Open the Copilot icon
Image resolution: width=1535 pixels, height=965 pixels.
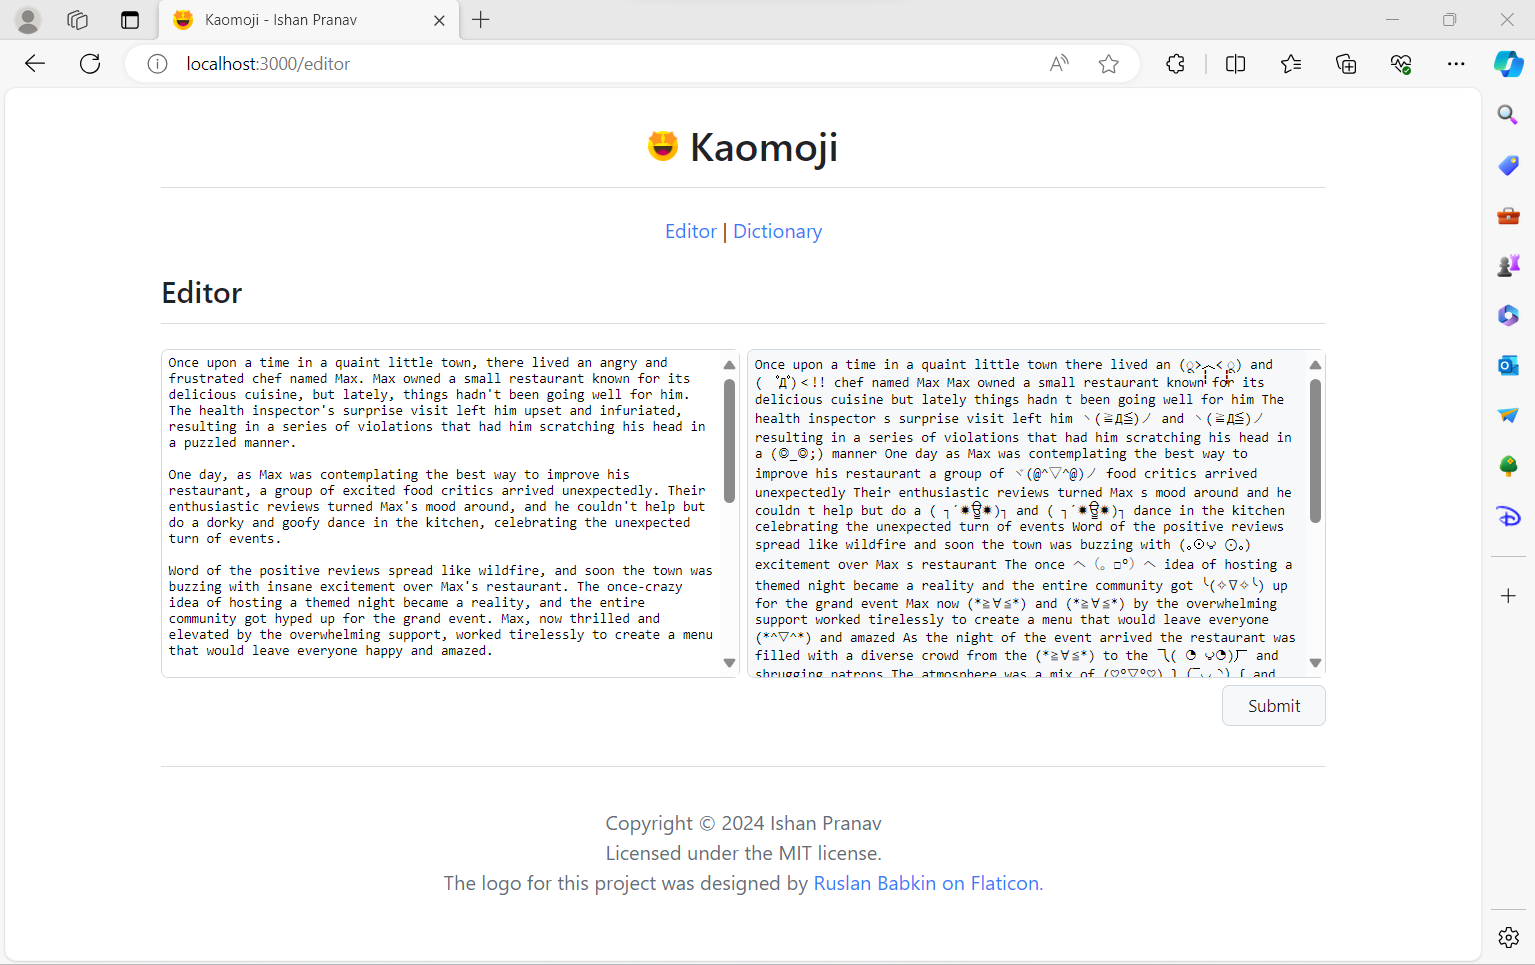1508,64
